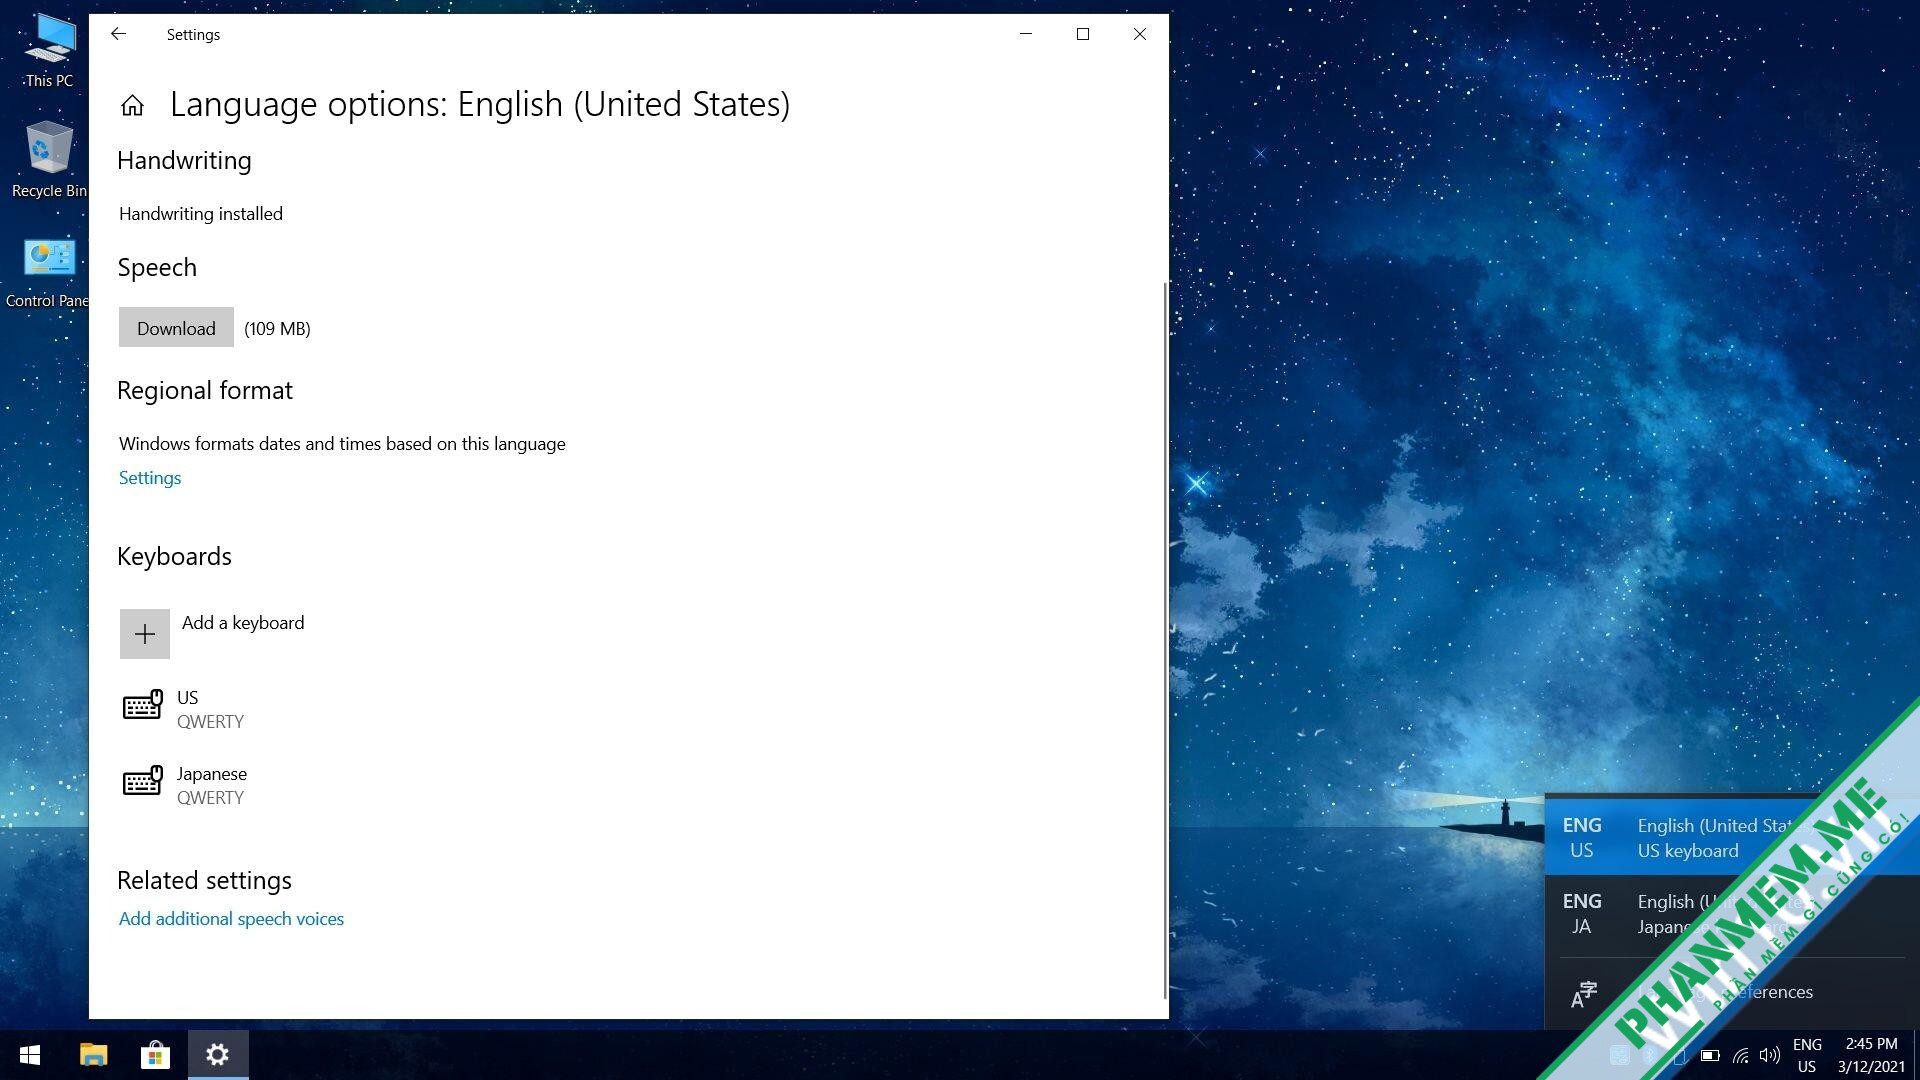Open Language preferences in input flyout
The width and height of the screenshot is (1920, 1080).
click(x=1732, y=992)
